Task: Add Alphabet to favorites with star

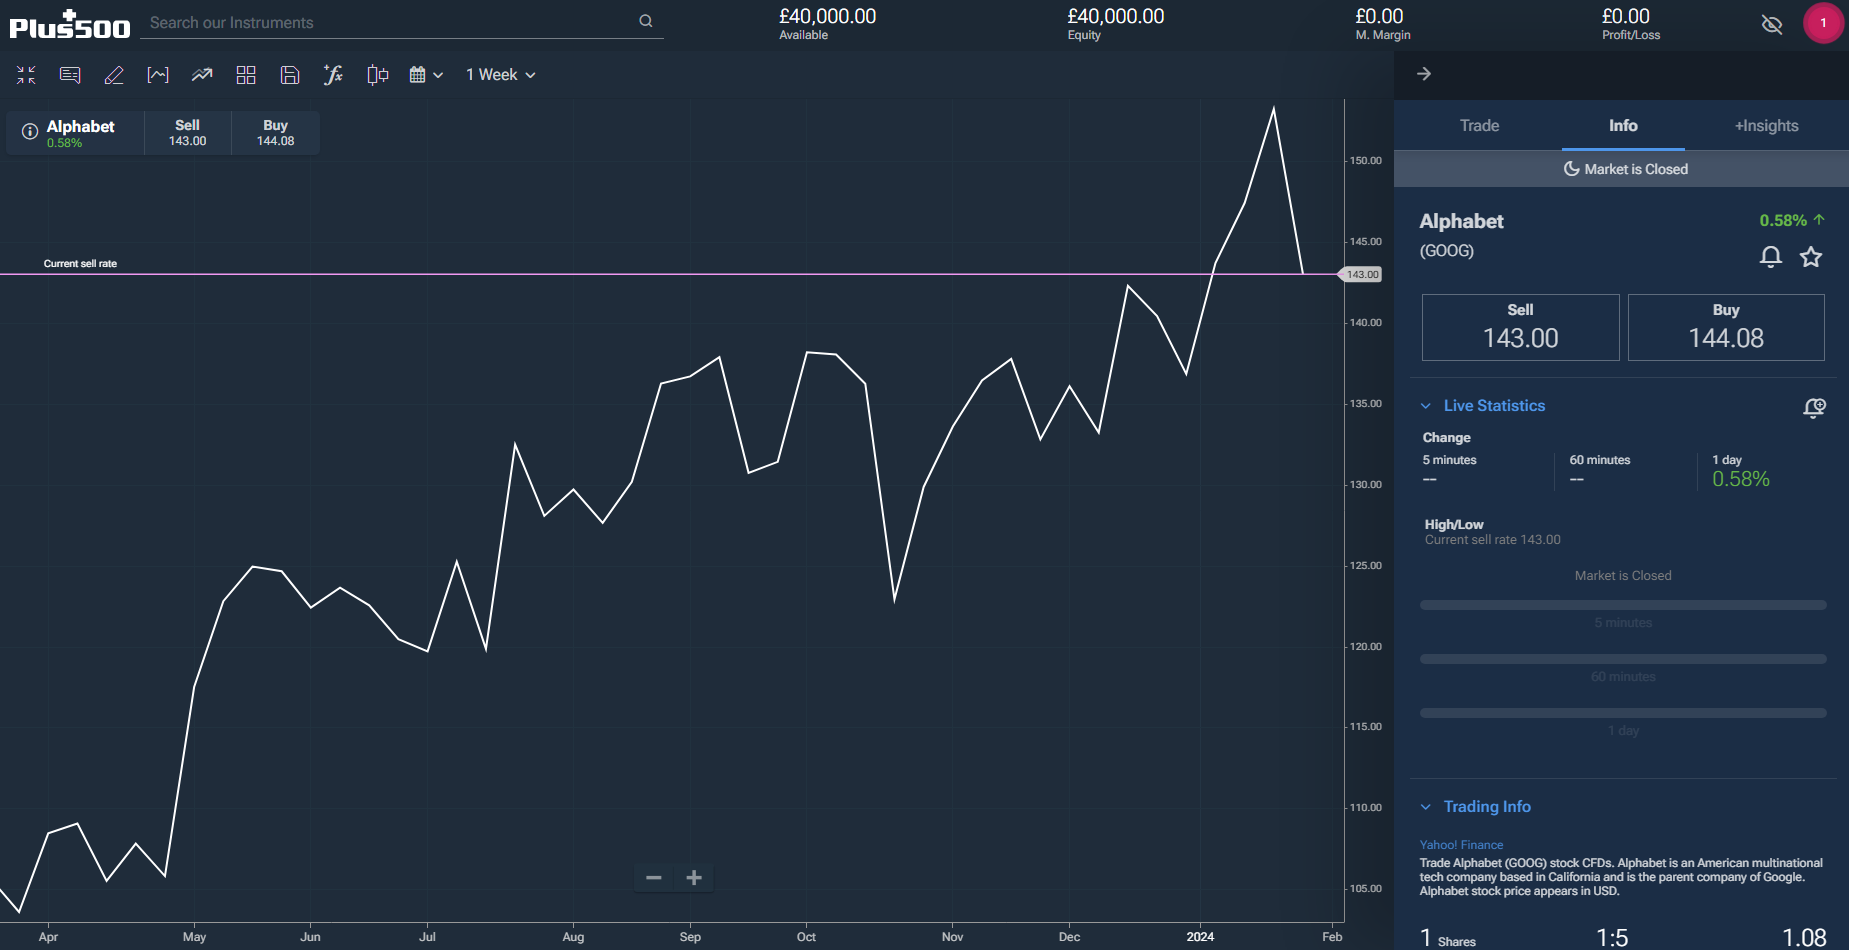Action: coord(1811,257)
